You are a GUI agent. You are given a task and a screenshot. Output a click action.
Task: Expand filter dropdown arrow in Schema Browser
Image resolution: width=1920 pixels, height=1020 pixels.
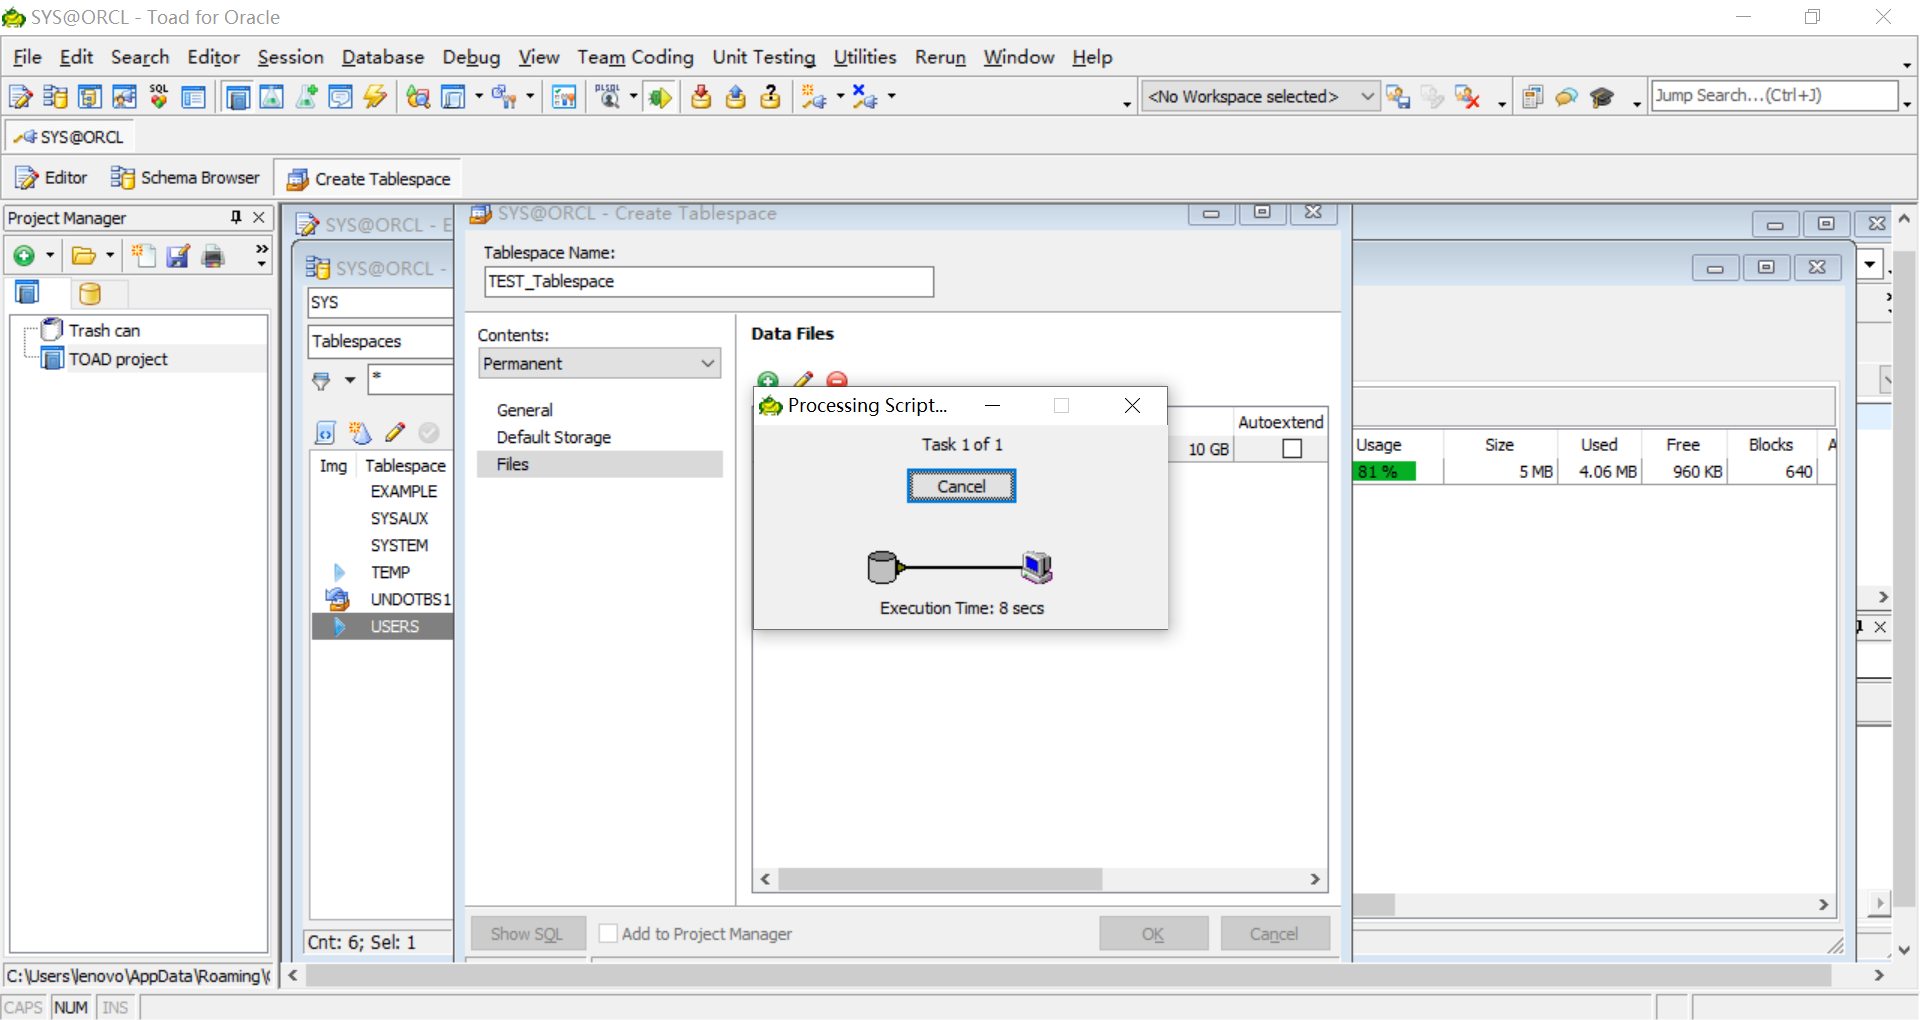tap(350, 380)
